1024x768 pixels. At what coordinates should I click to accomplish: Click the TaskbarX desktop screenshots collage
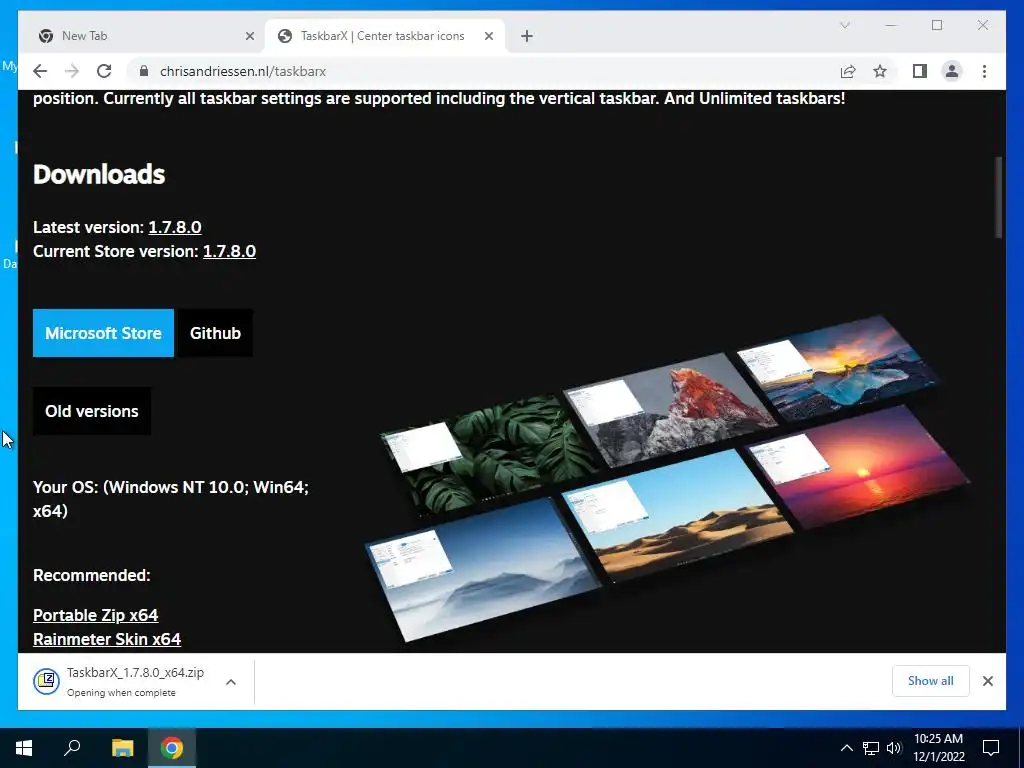(667, 479)
